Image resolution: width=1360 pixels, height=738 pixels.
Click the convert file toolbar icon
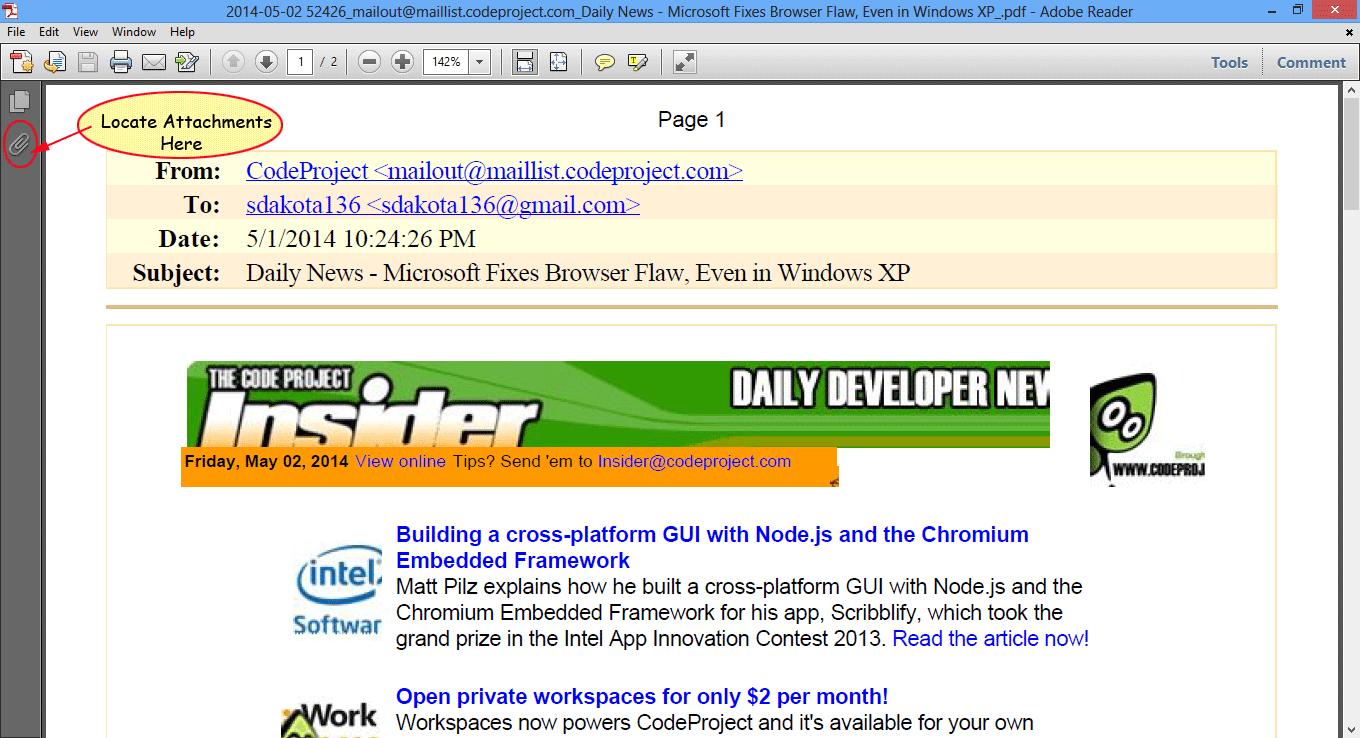click(x=55, y=62)
